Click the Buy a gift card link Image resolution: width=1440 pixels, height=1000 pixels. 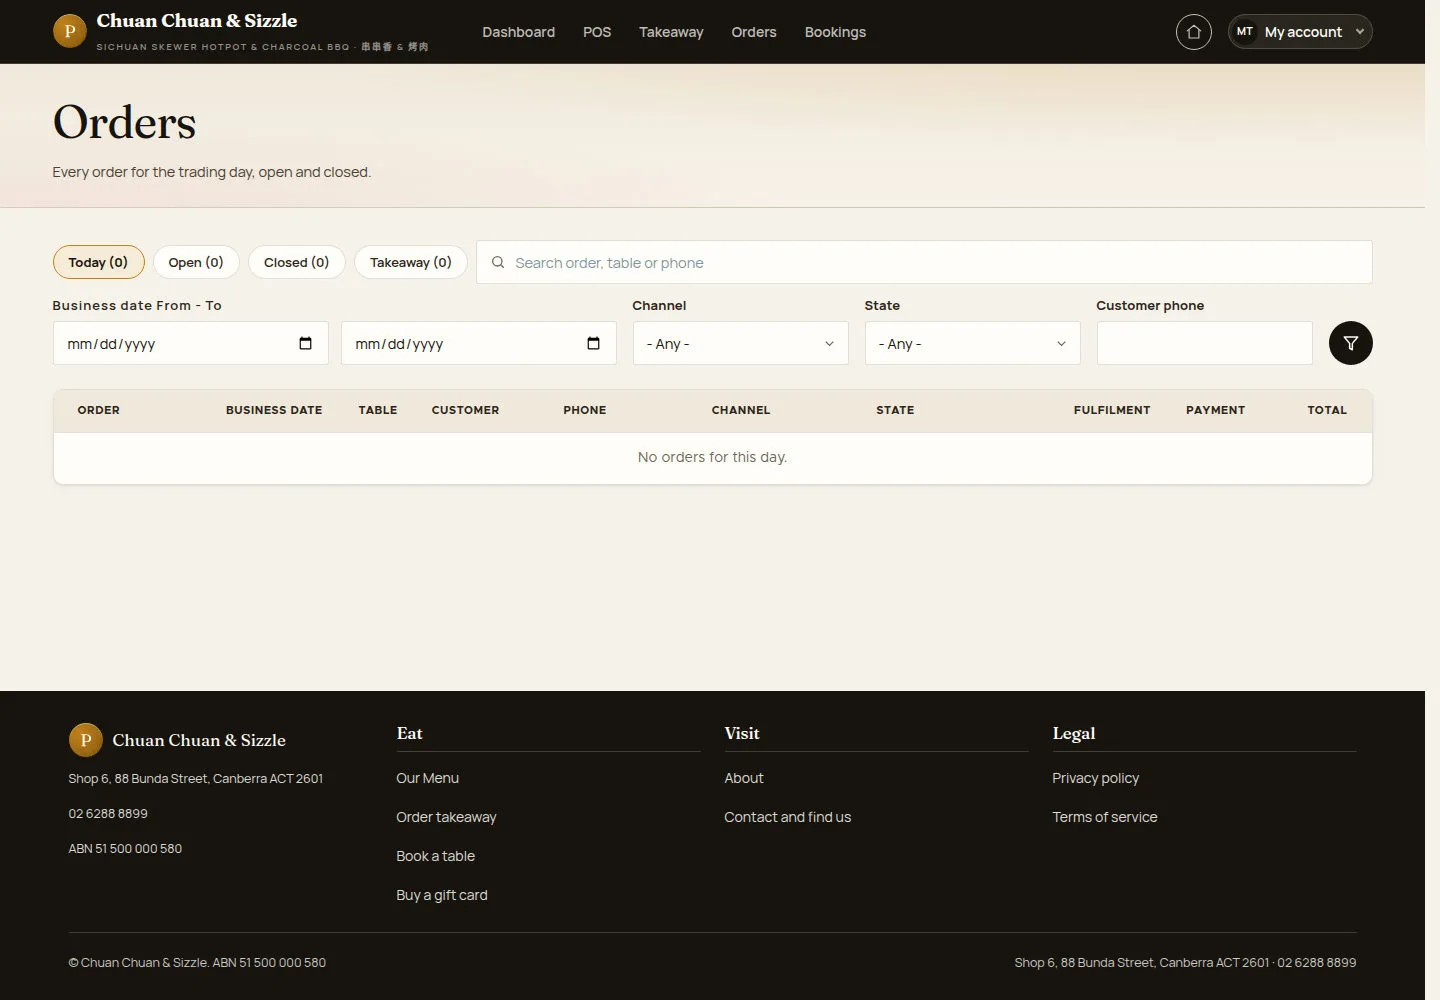point(442,895)
